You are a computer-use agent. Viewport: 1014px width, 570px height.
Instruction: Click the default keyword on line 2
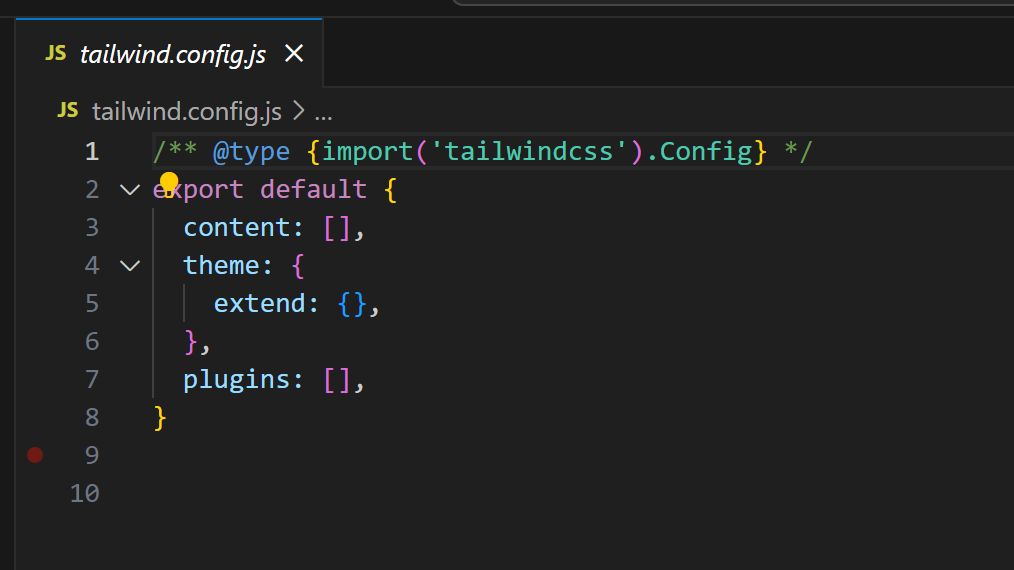(x=314, y=190)
